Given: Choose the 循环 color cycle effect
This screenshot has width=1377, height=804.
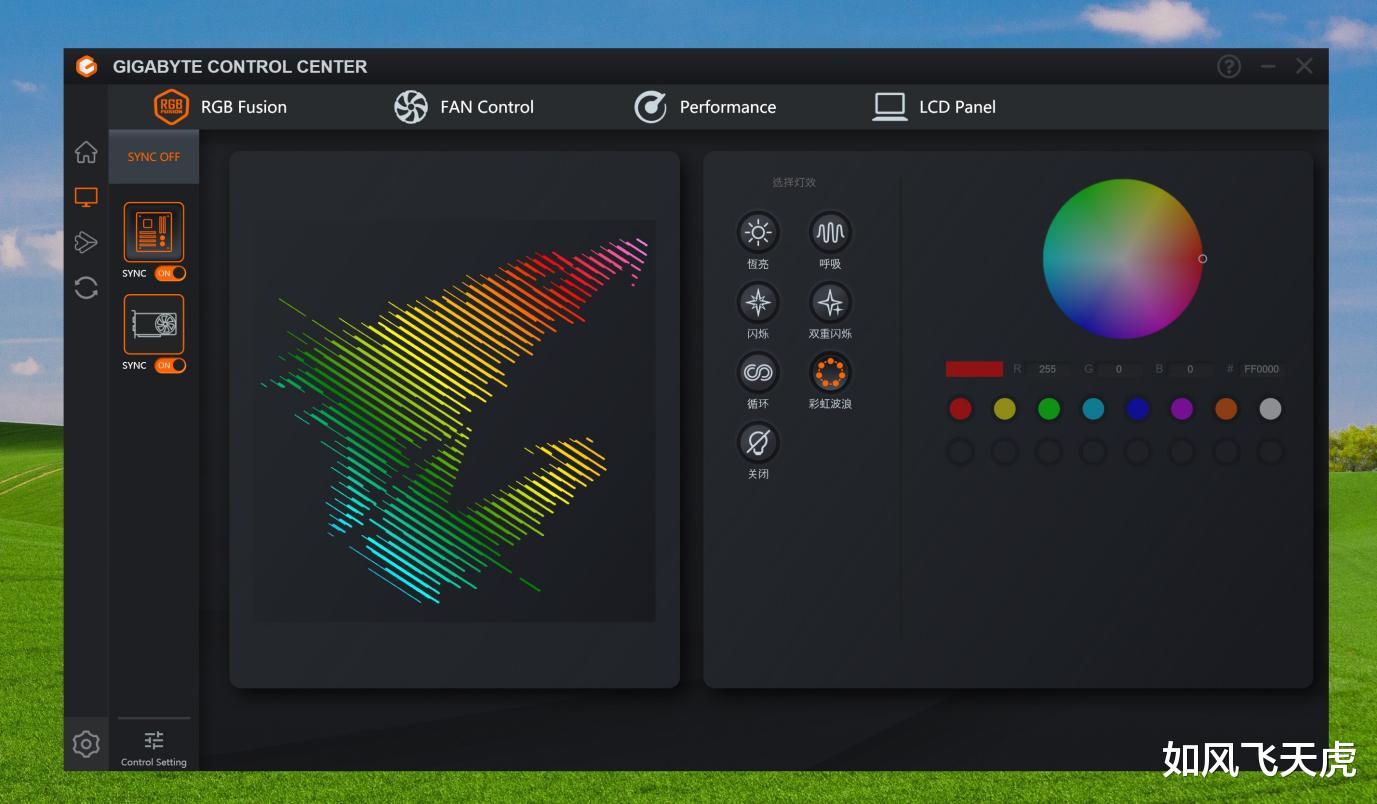Looking at the screenshot, I should click(758, 373).
